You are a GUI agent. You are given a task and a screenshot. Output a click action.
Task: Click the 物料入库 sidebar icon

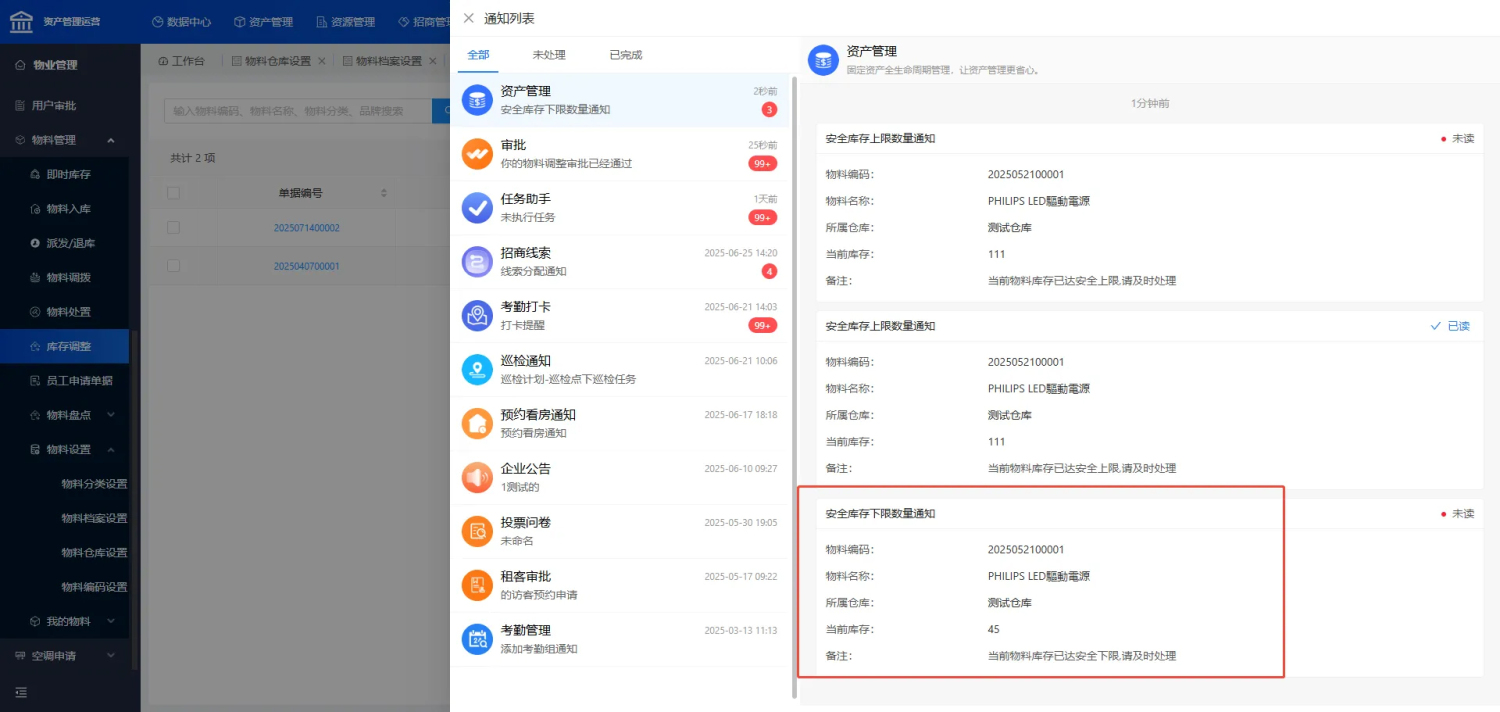coord(35,209)
